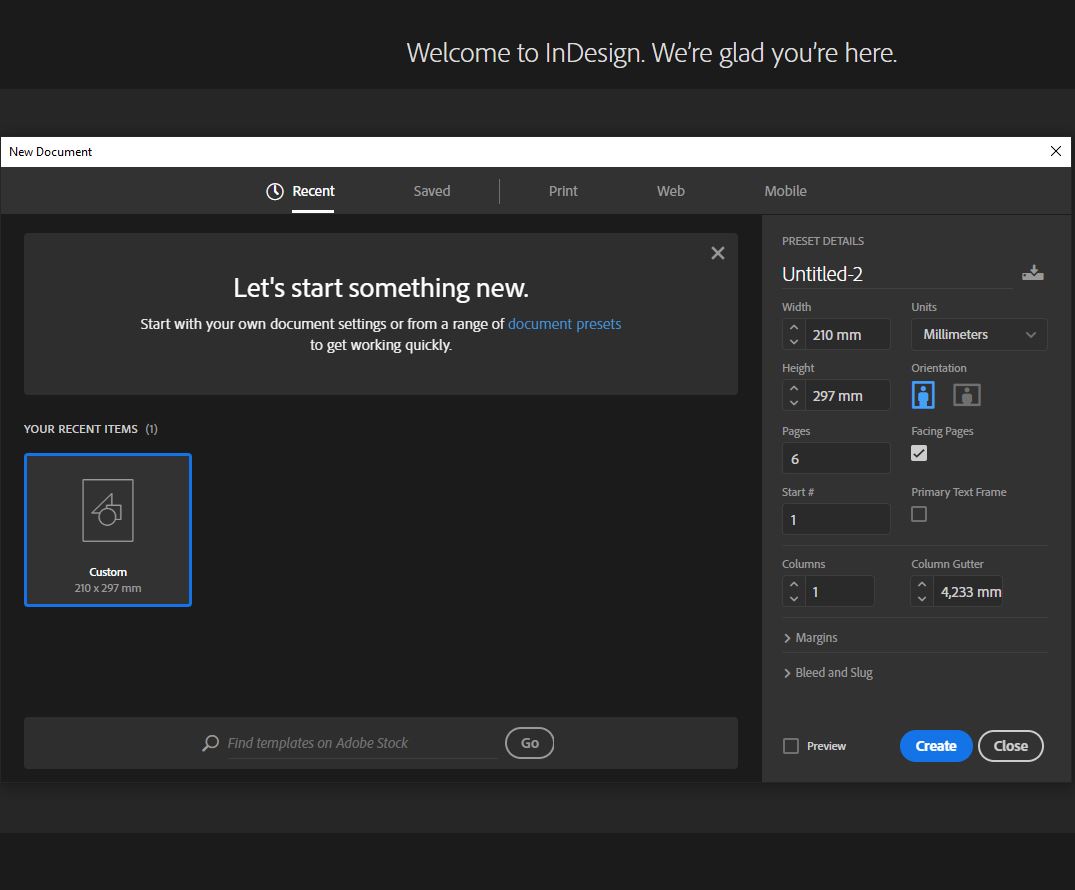Screen dimensions: 1075x890
Task: Click the Close button
Action: tap(1011, 746)
